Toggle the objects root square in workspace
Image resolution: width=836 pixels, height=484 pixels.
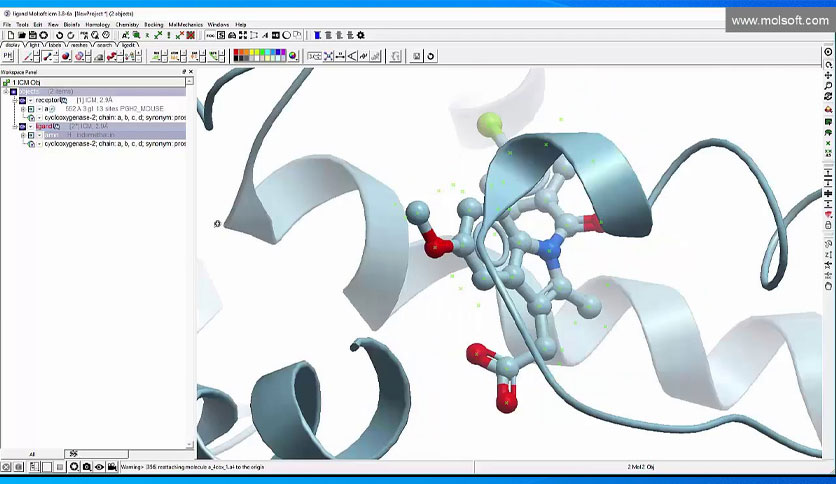click(13, 92)
